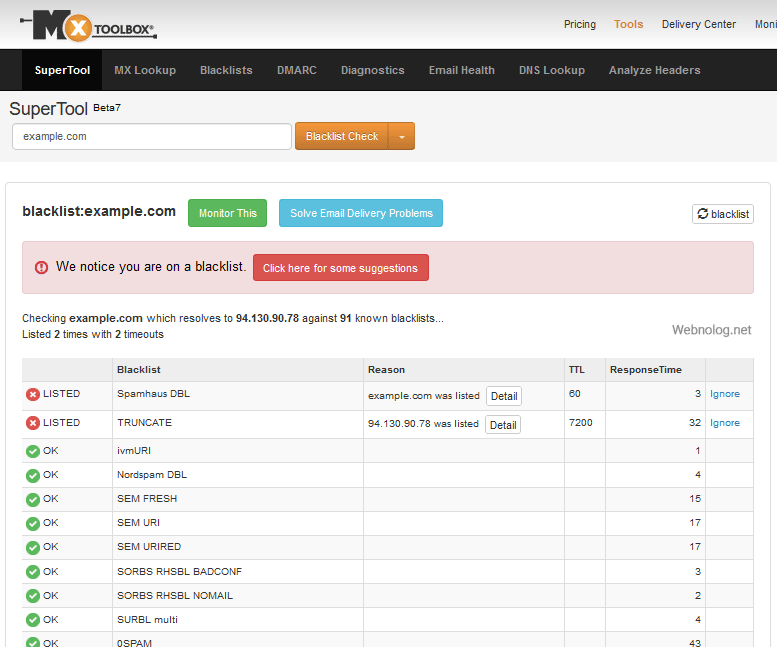
Task: Click the SEM URIRED blacklist name
Action: pos(149,546)
